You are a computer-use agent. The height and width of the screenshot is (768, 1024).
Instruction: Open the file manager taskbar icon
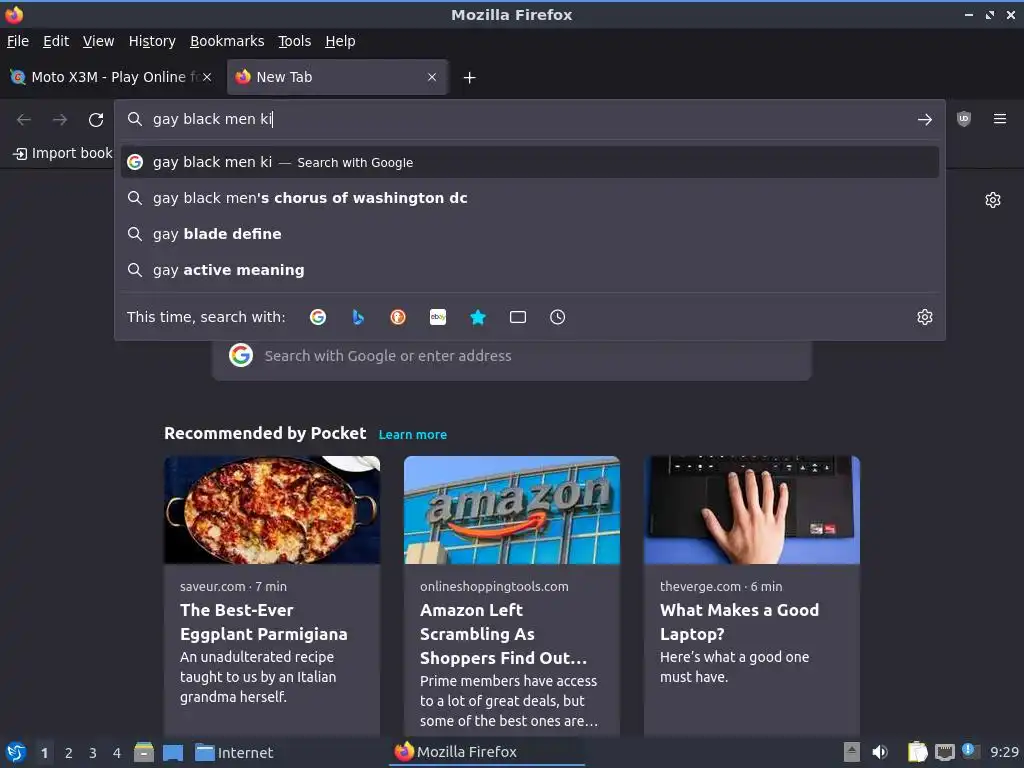144,752
